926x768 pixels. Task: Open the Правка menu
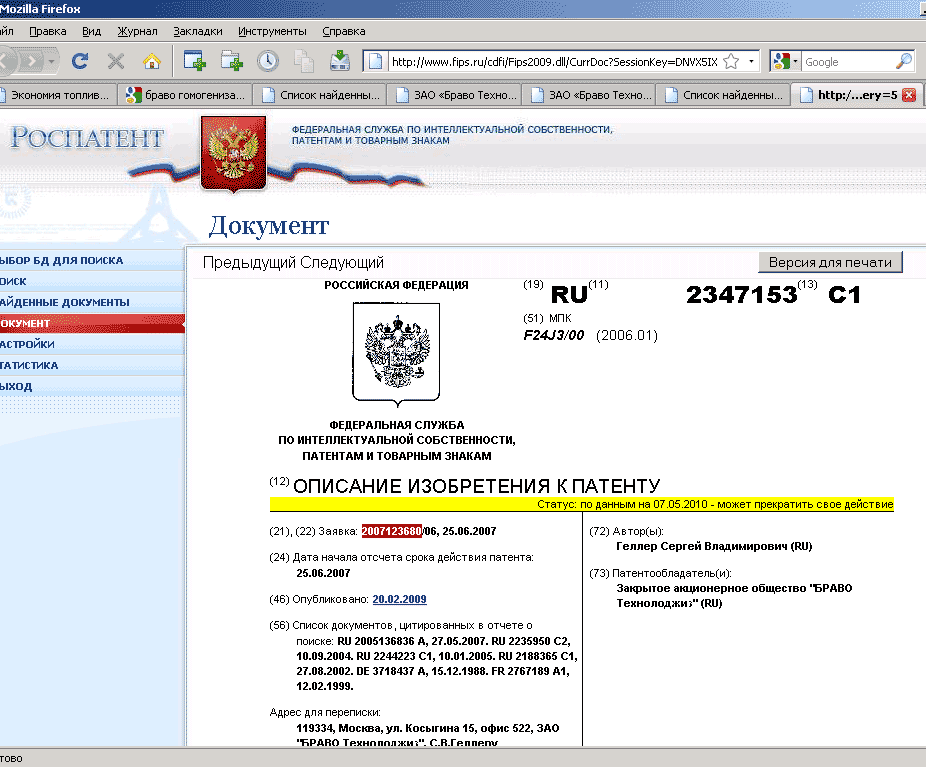[48, 31]
